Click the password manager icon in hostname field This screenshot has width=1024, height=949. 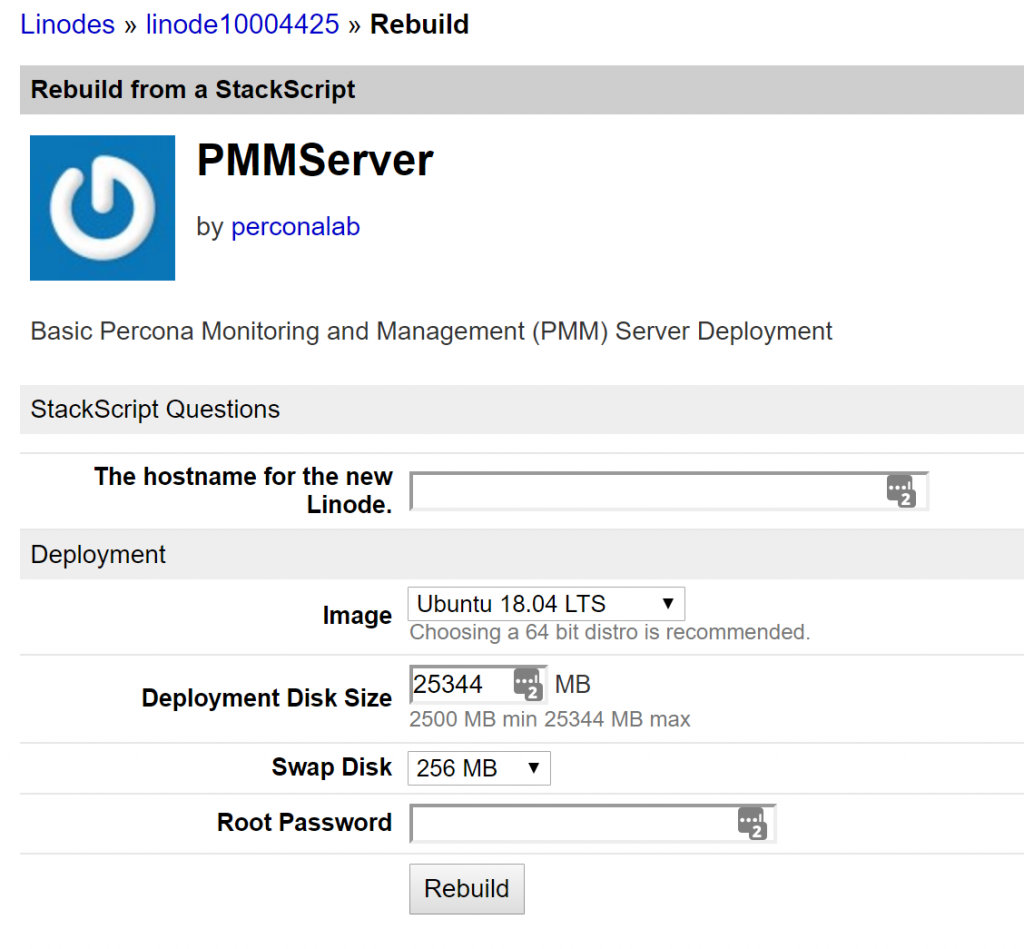903,490
